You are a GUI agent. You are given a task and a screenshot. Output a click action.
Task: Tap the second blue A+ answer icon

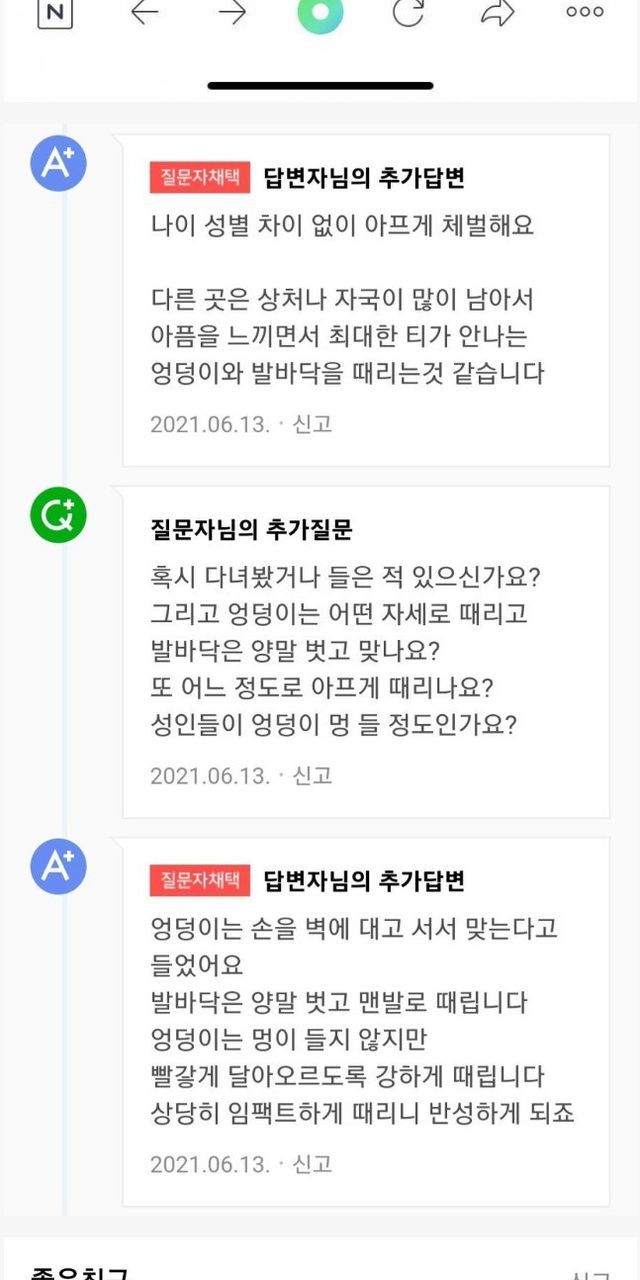click(58, 866)
